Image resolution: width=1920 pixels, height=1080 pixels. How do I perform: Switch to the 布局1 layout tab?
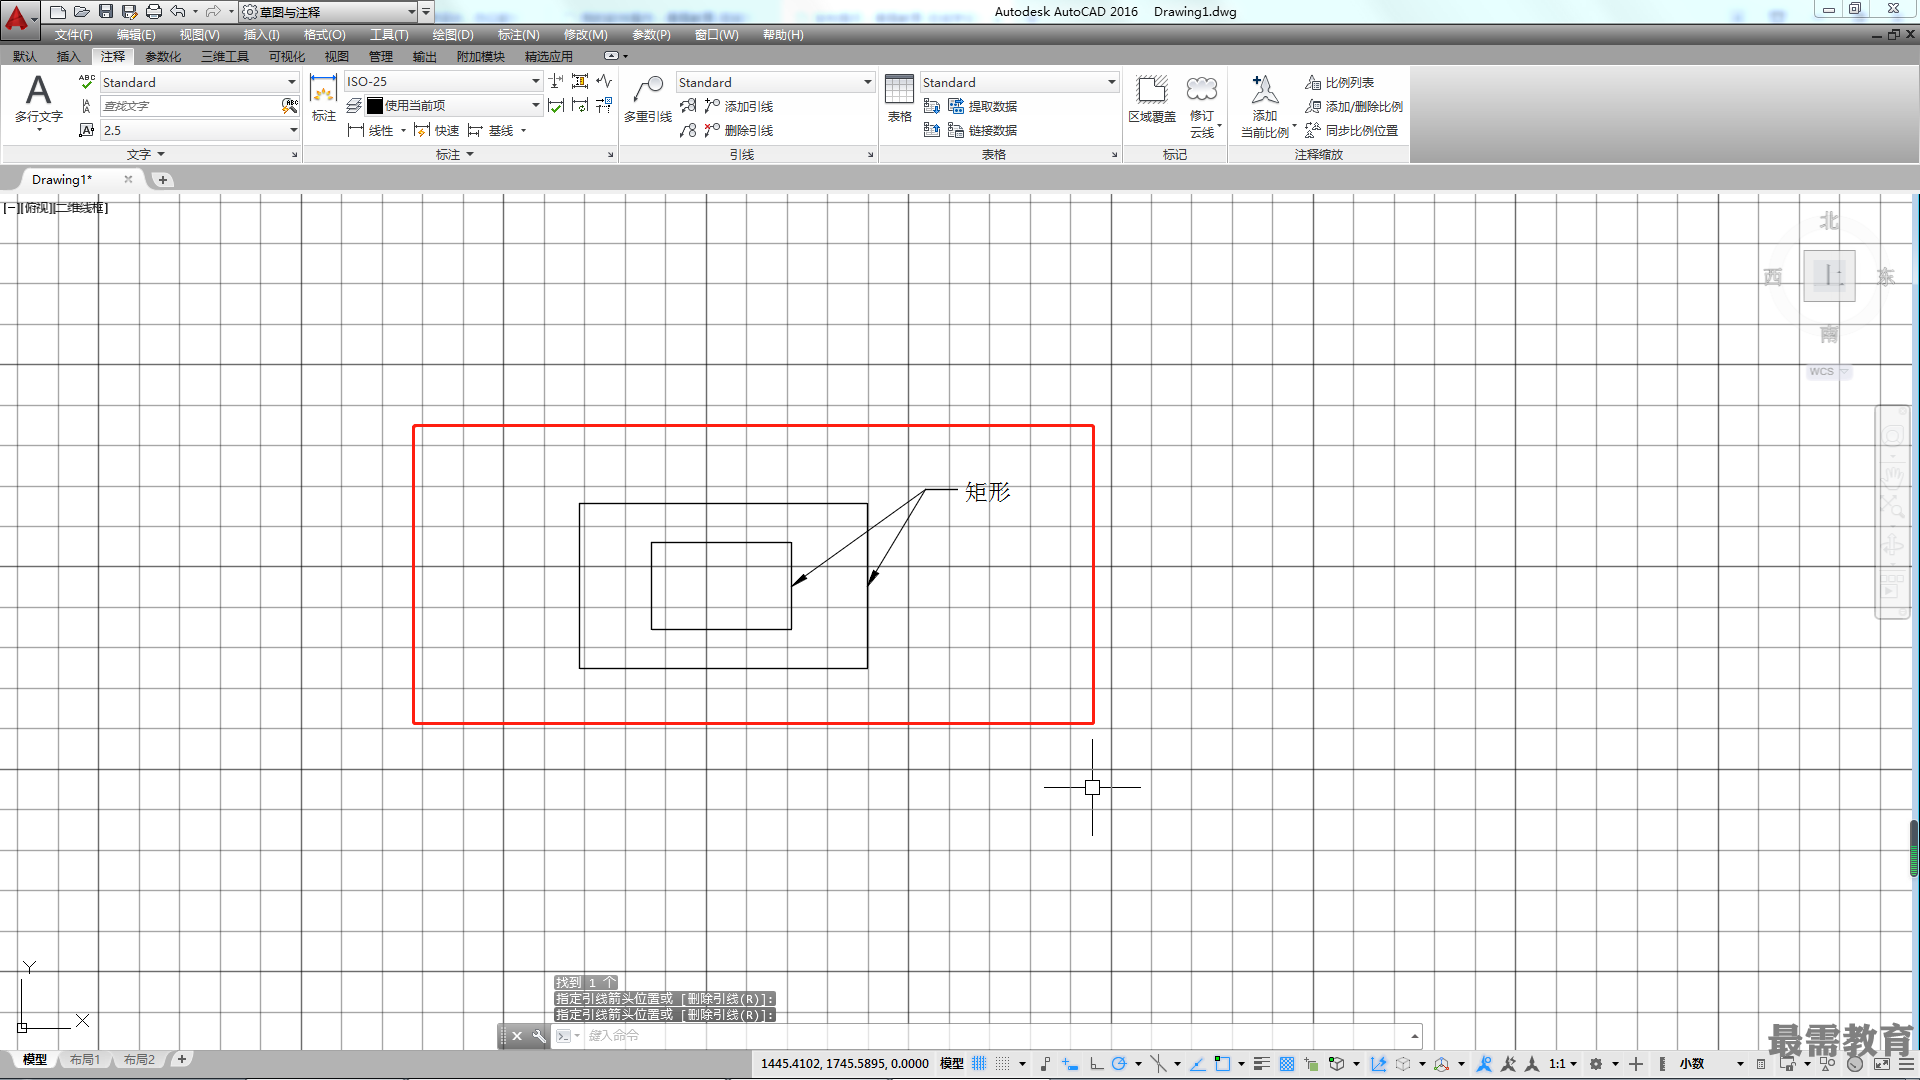tap(85, 1059)
